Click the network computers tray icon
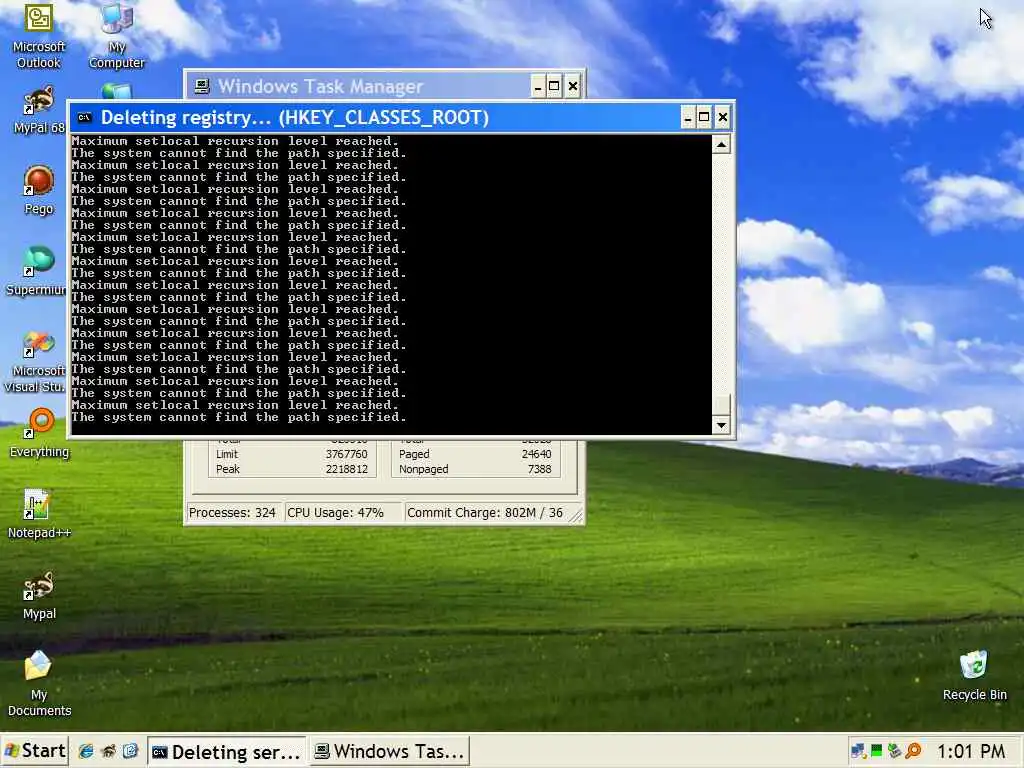 (x=859, y=752)
